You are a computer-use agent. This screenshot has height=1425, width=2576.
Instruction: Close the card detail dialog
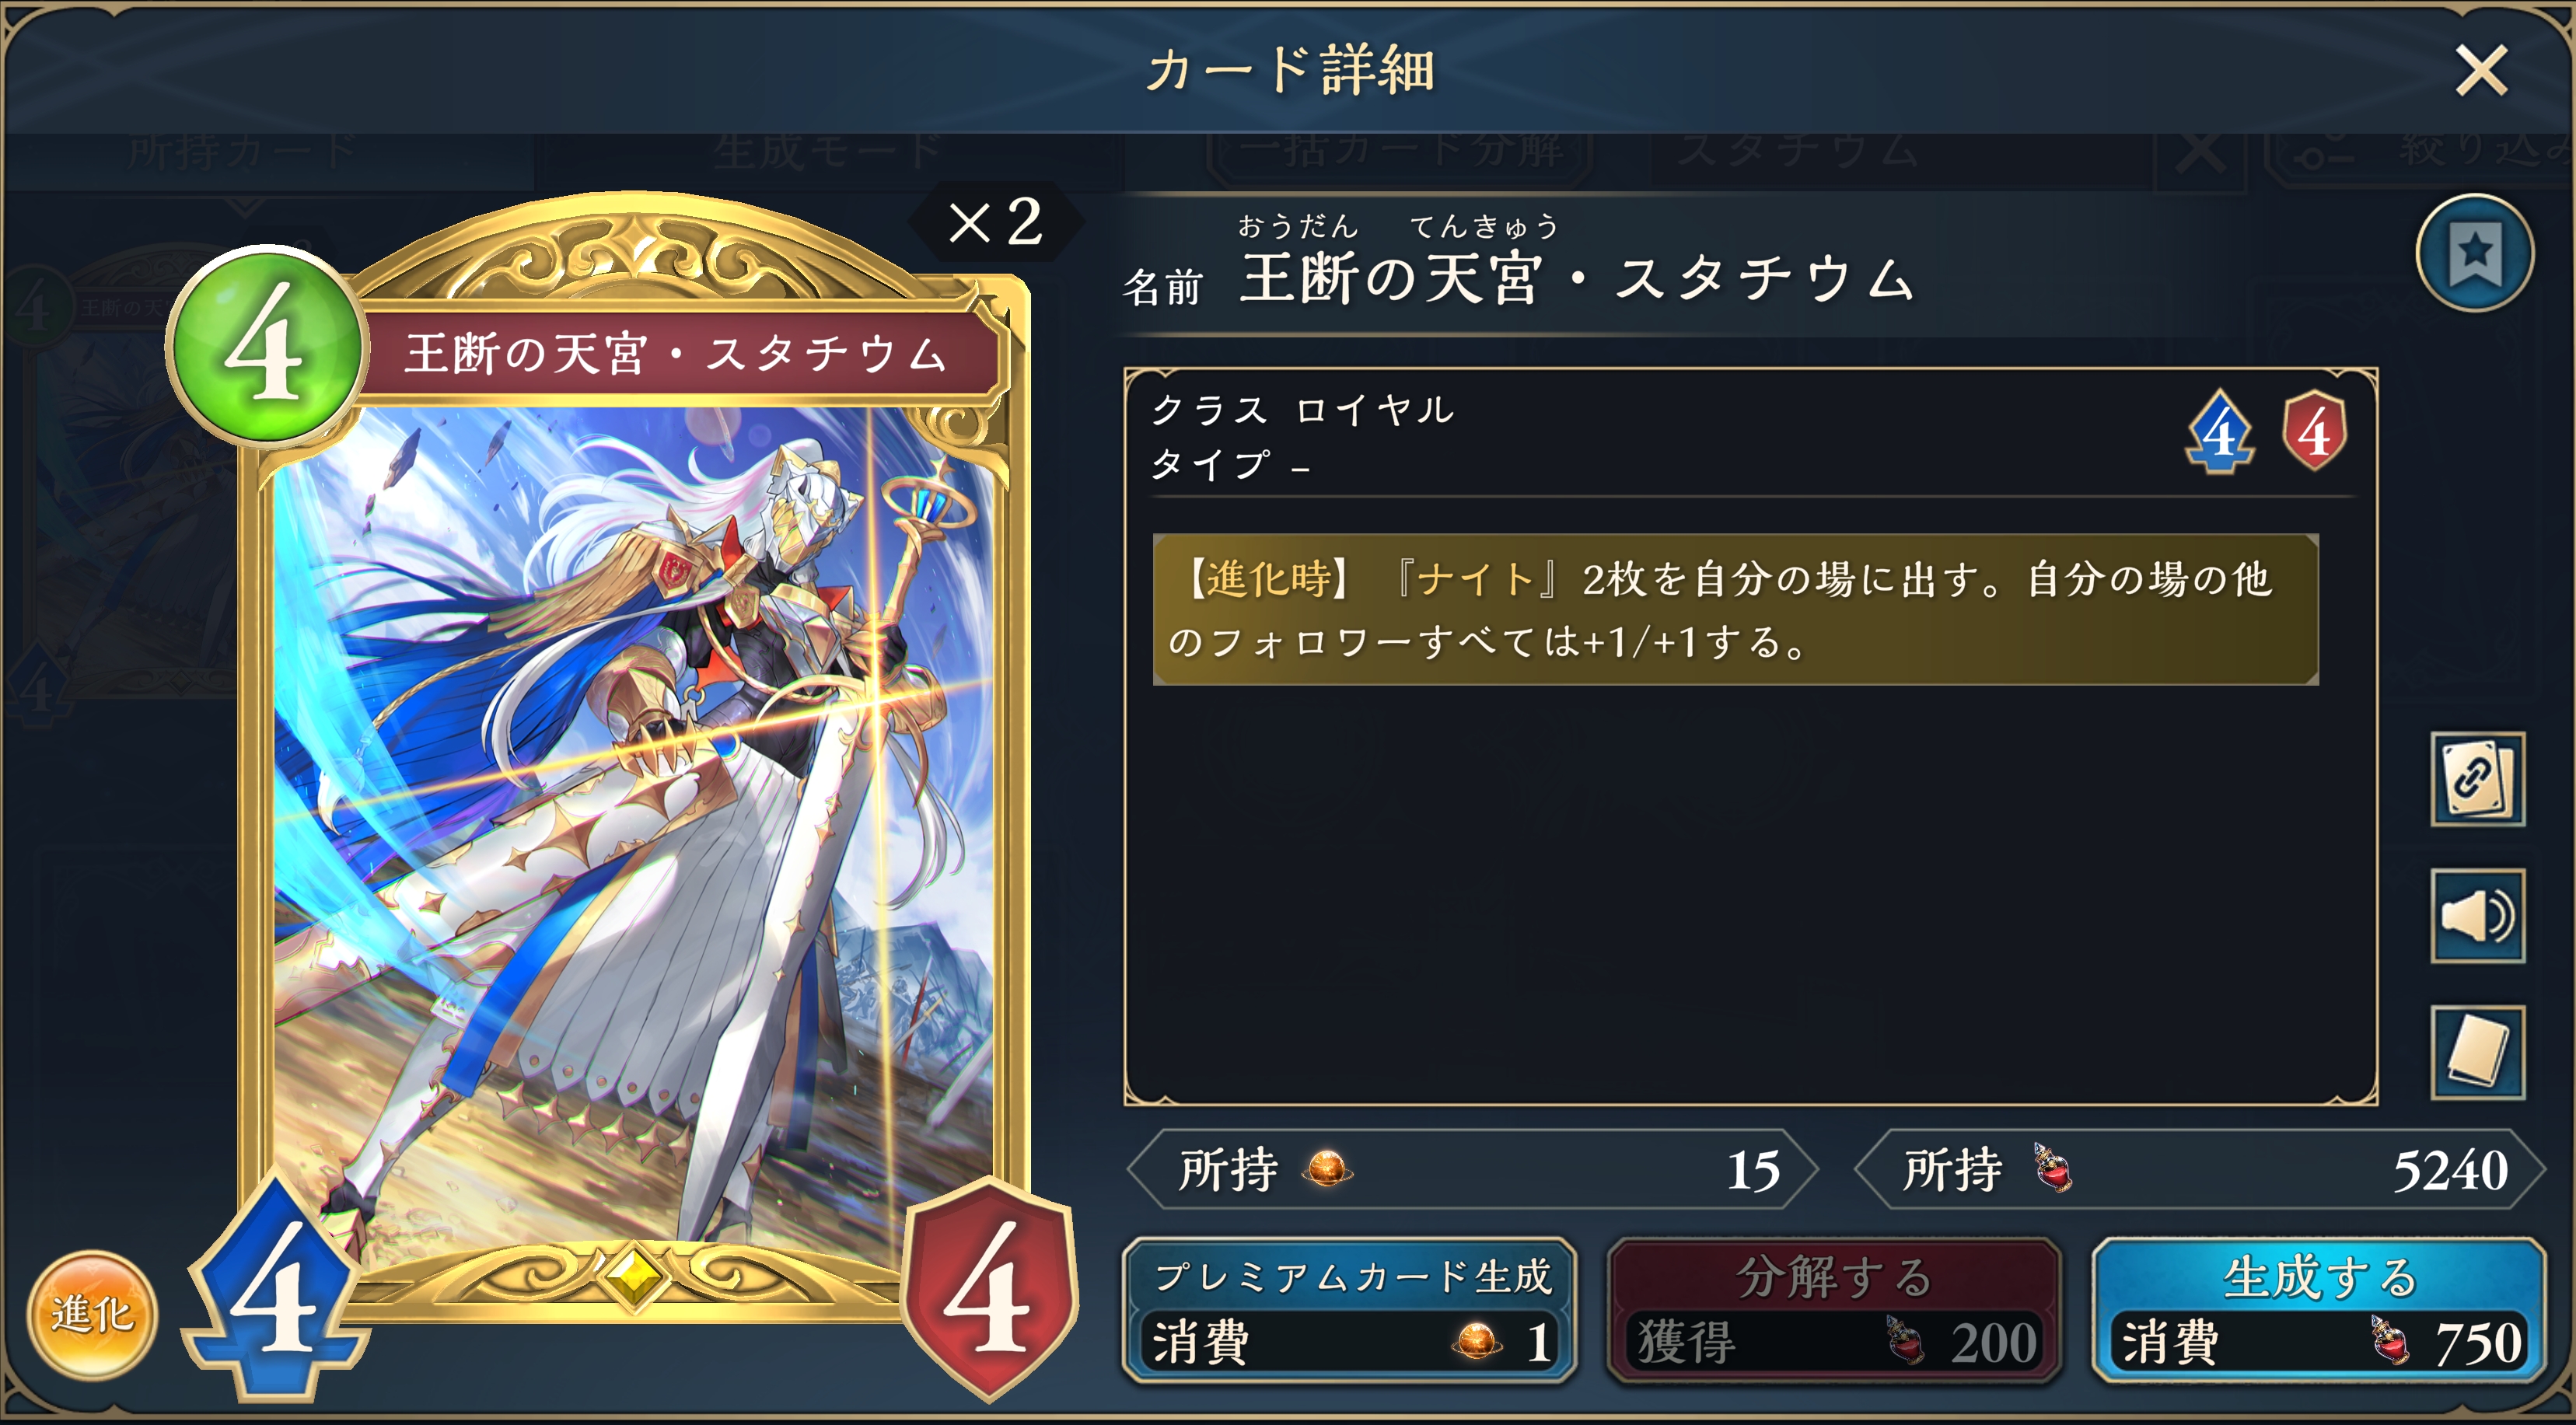pyautogui.click(x=2481, y=71)
